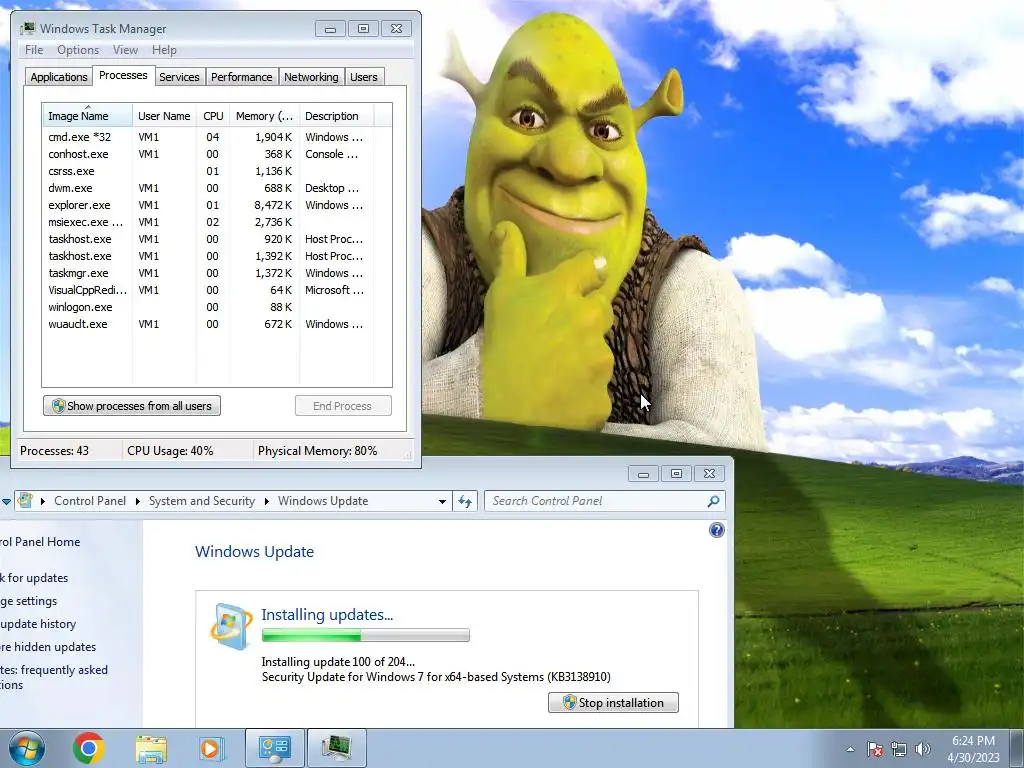Expand the arrow before Control Panel breadcrumb
The width and height of the screenshot is (1024, 768).
pos(43,502)
